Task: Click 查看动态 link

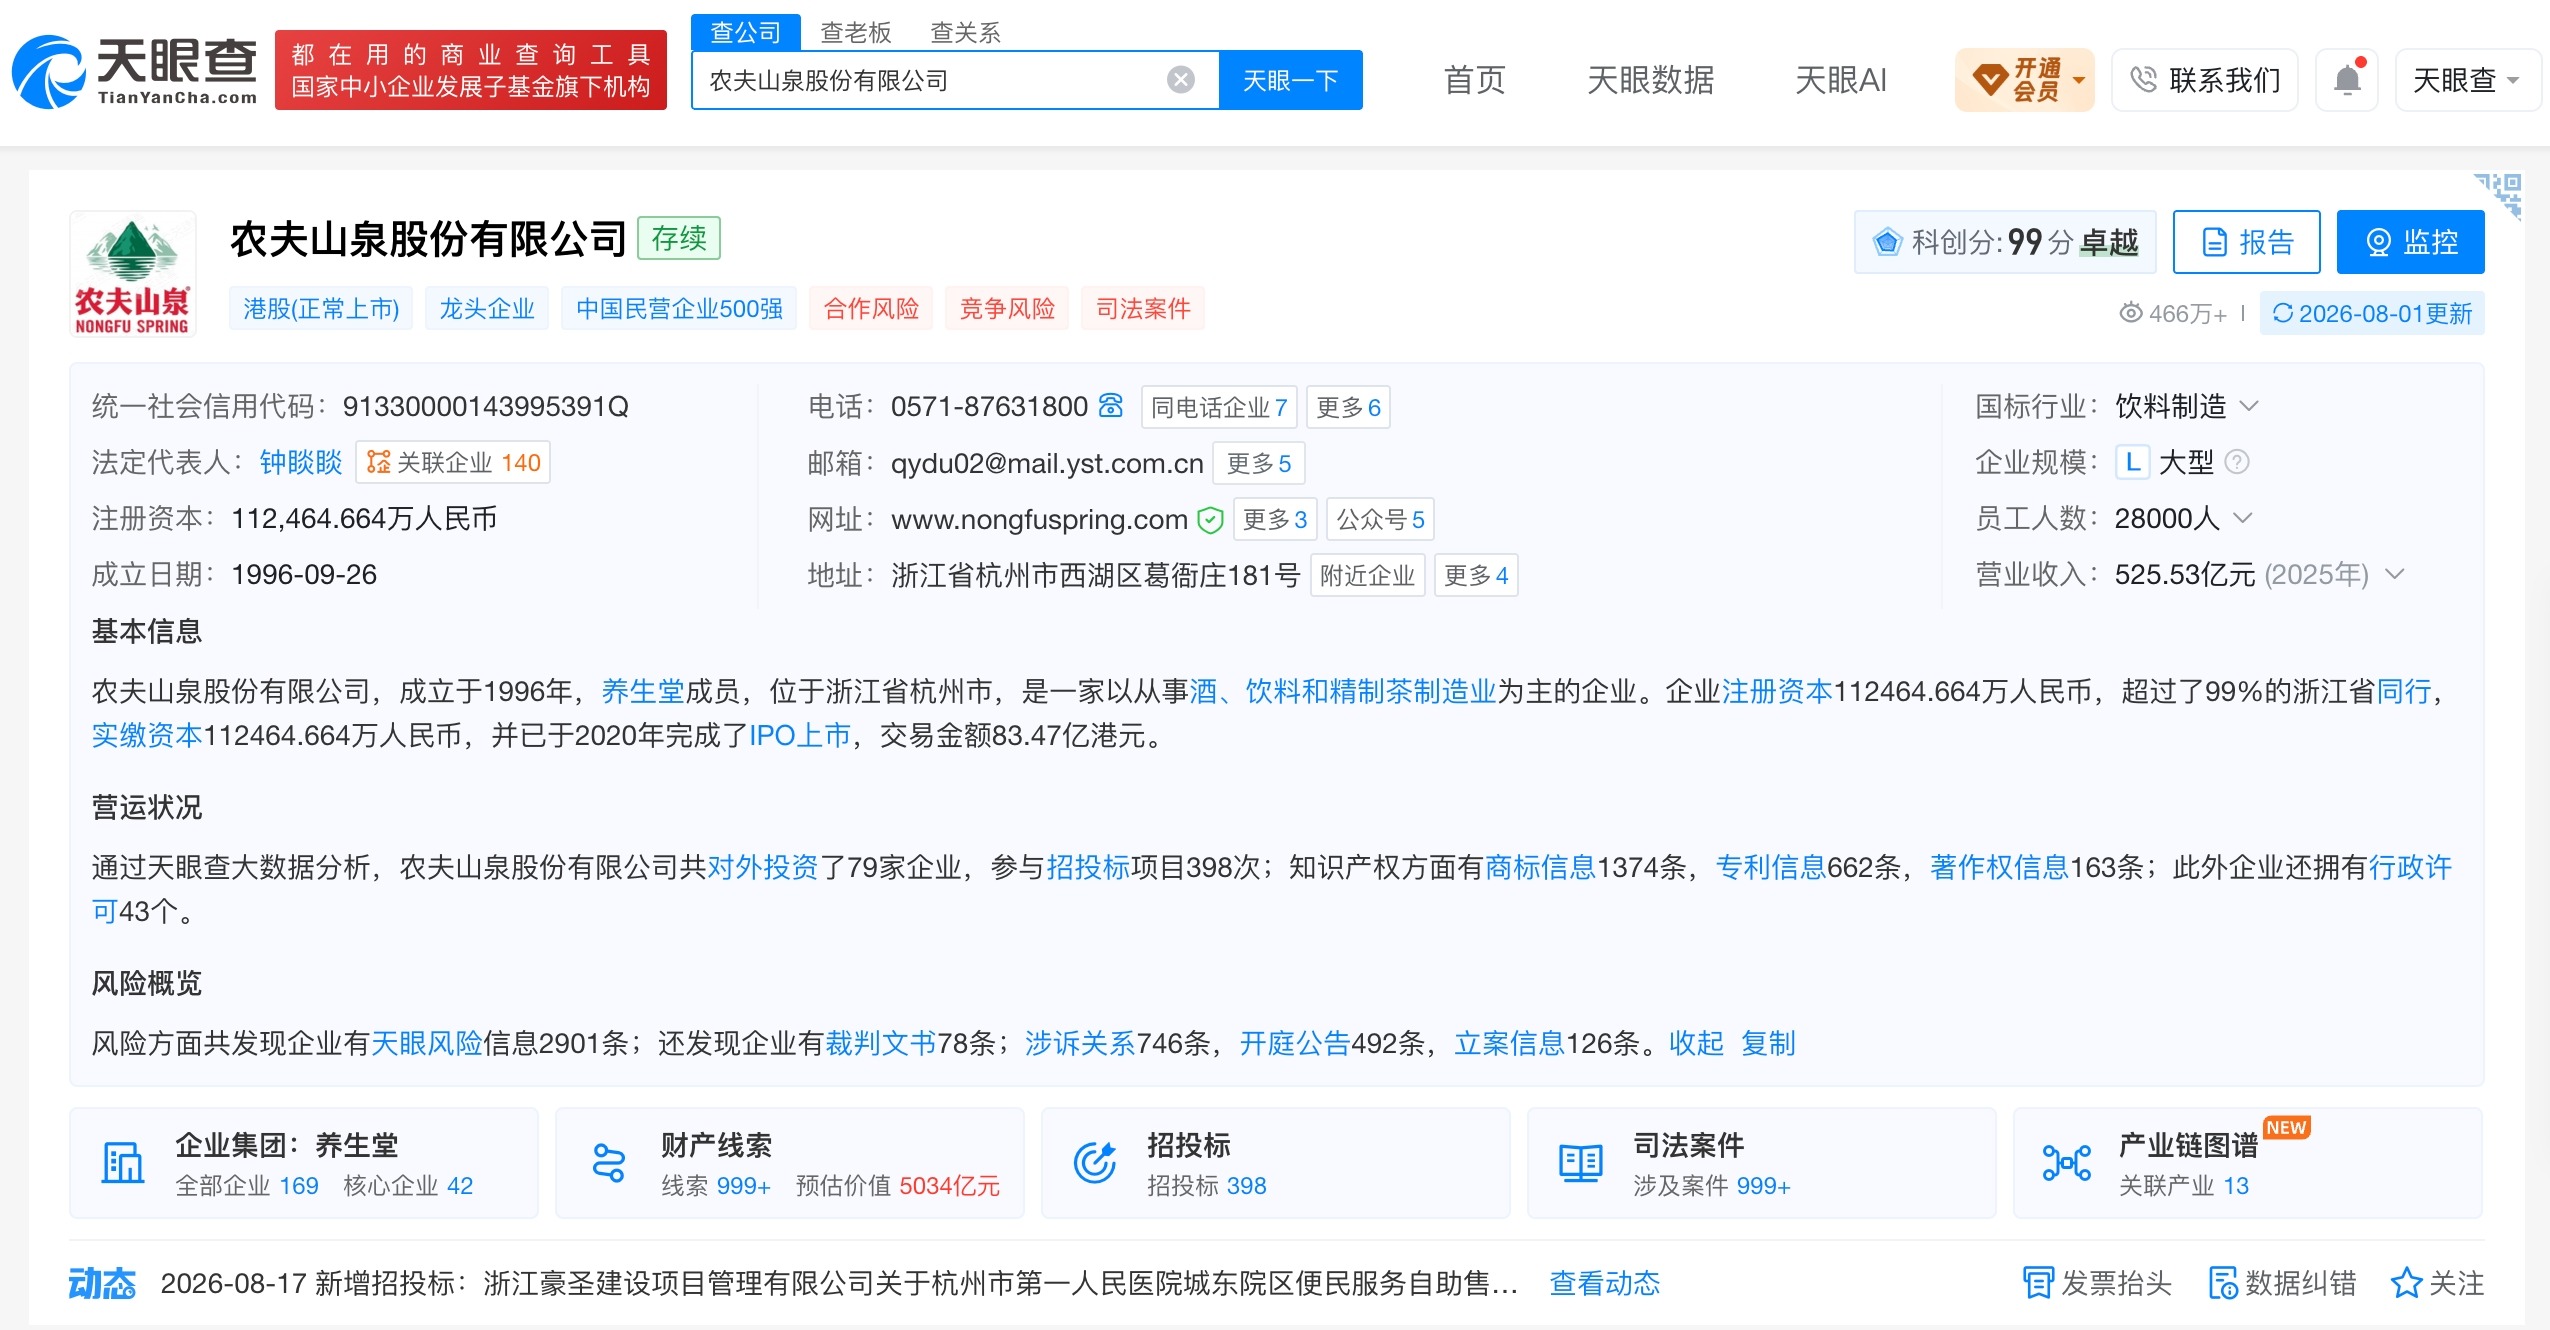Action: pos(1604,1283)
